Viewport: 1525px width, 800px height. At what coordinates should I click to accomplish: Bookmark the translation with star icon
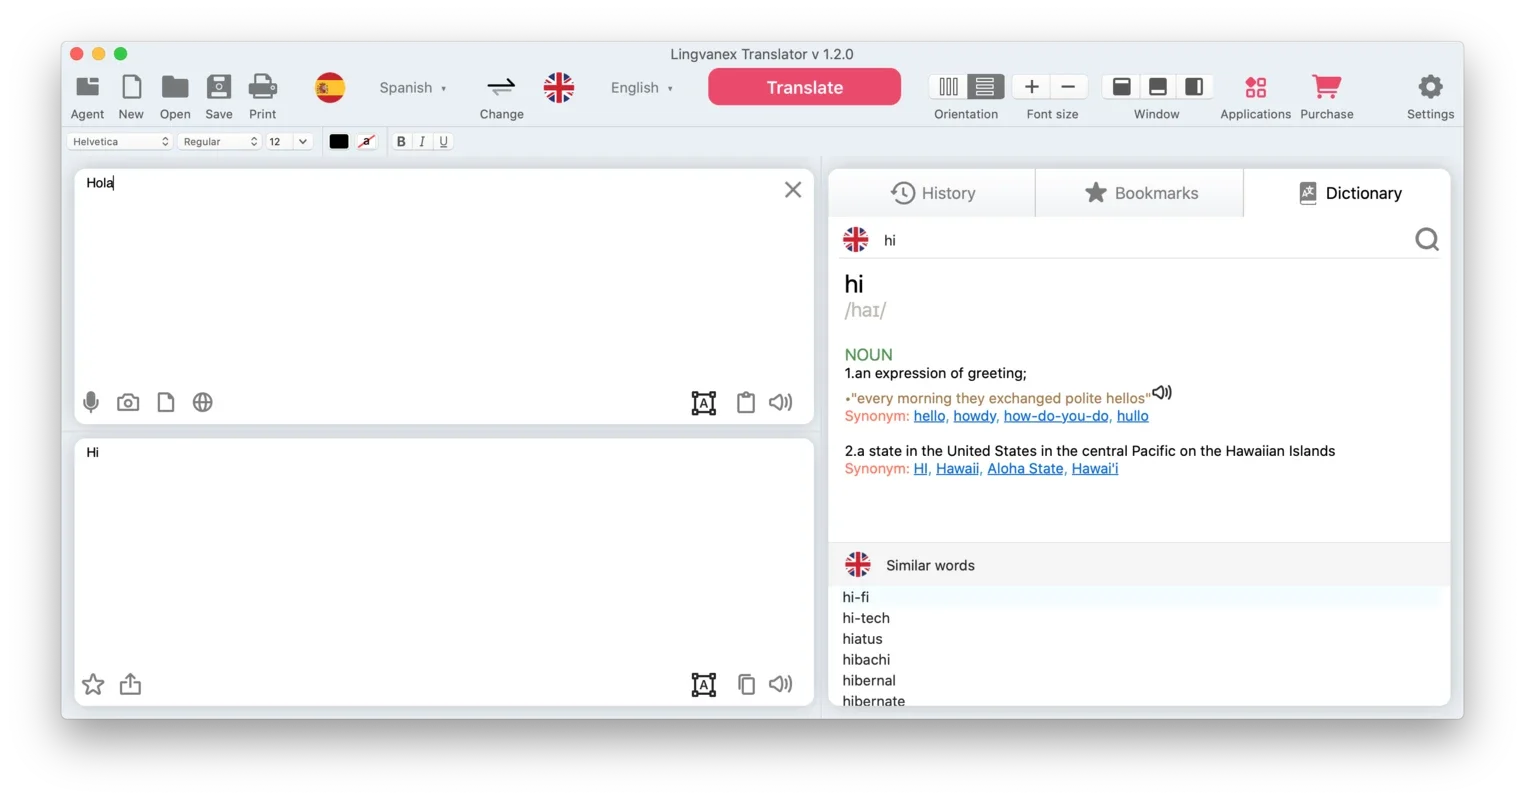93,684
